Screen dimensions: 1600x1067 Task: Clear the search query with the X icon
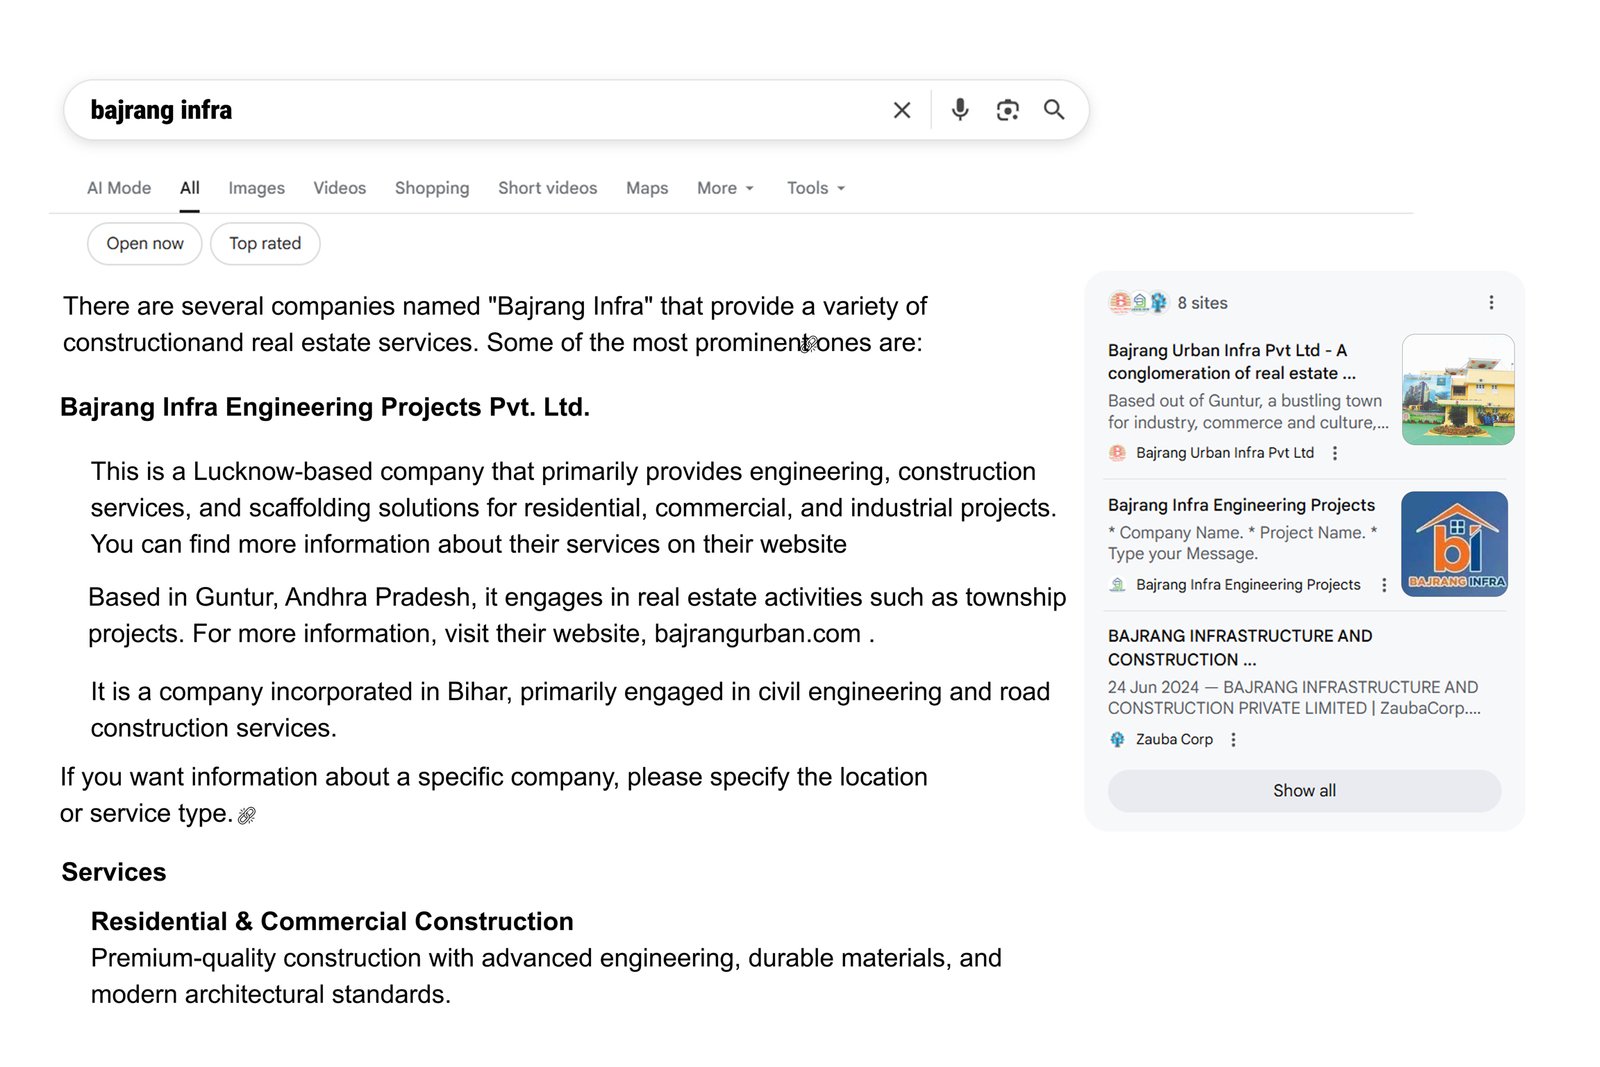tap(901, 110)
